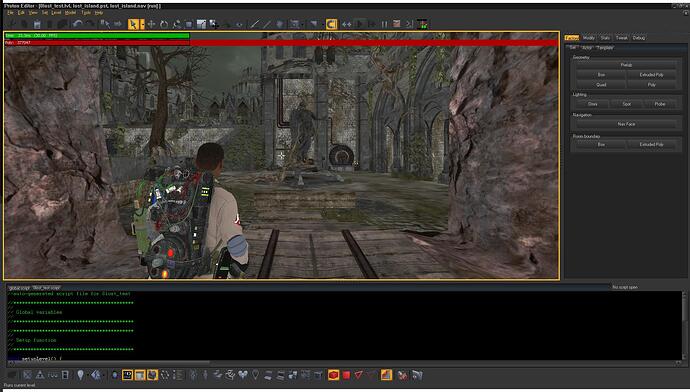This screenshot has height=392, width=690.
Task: Toggle the highlighted orange chart icon at bottom
Action: pos(386,375)
